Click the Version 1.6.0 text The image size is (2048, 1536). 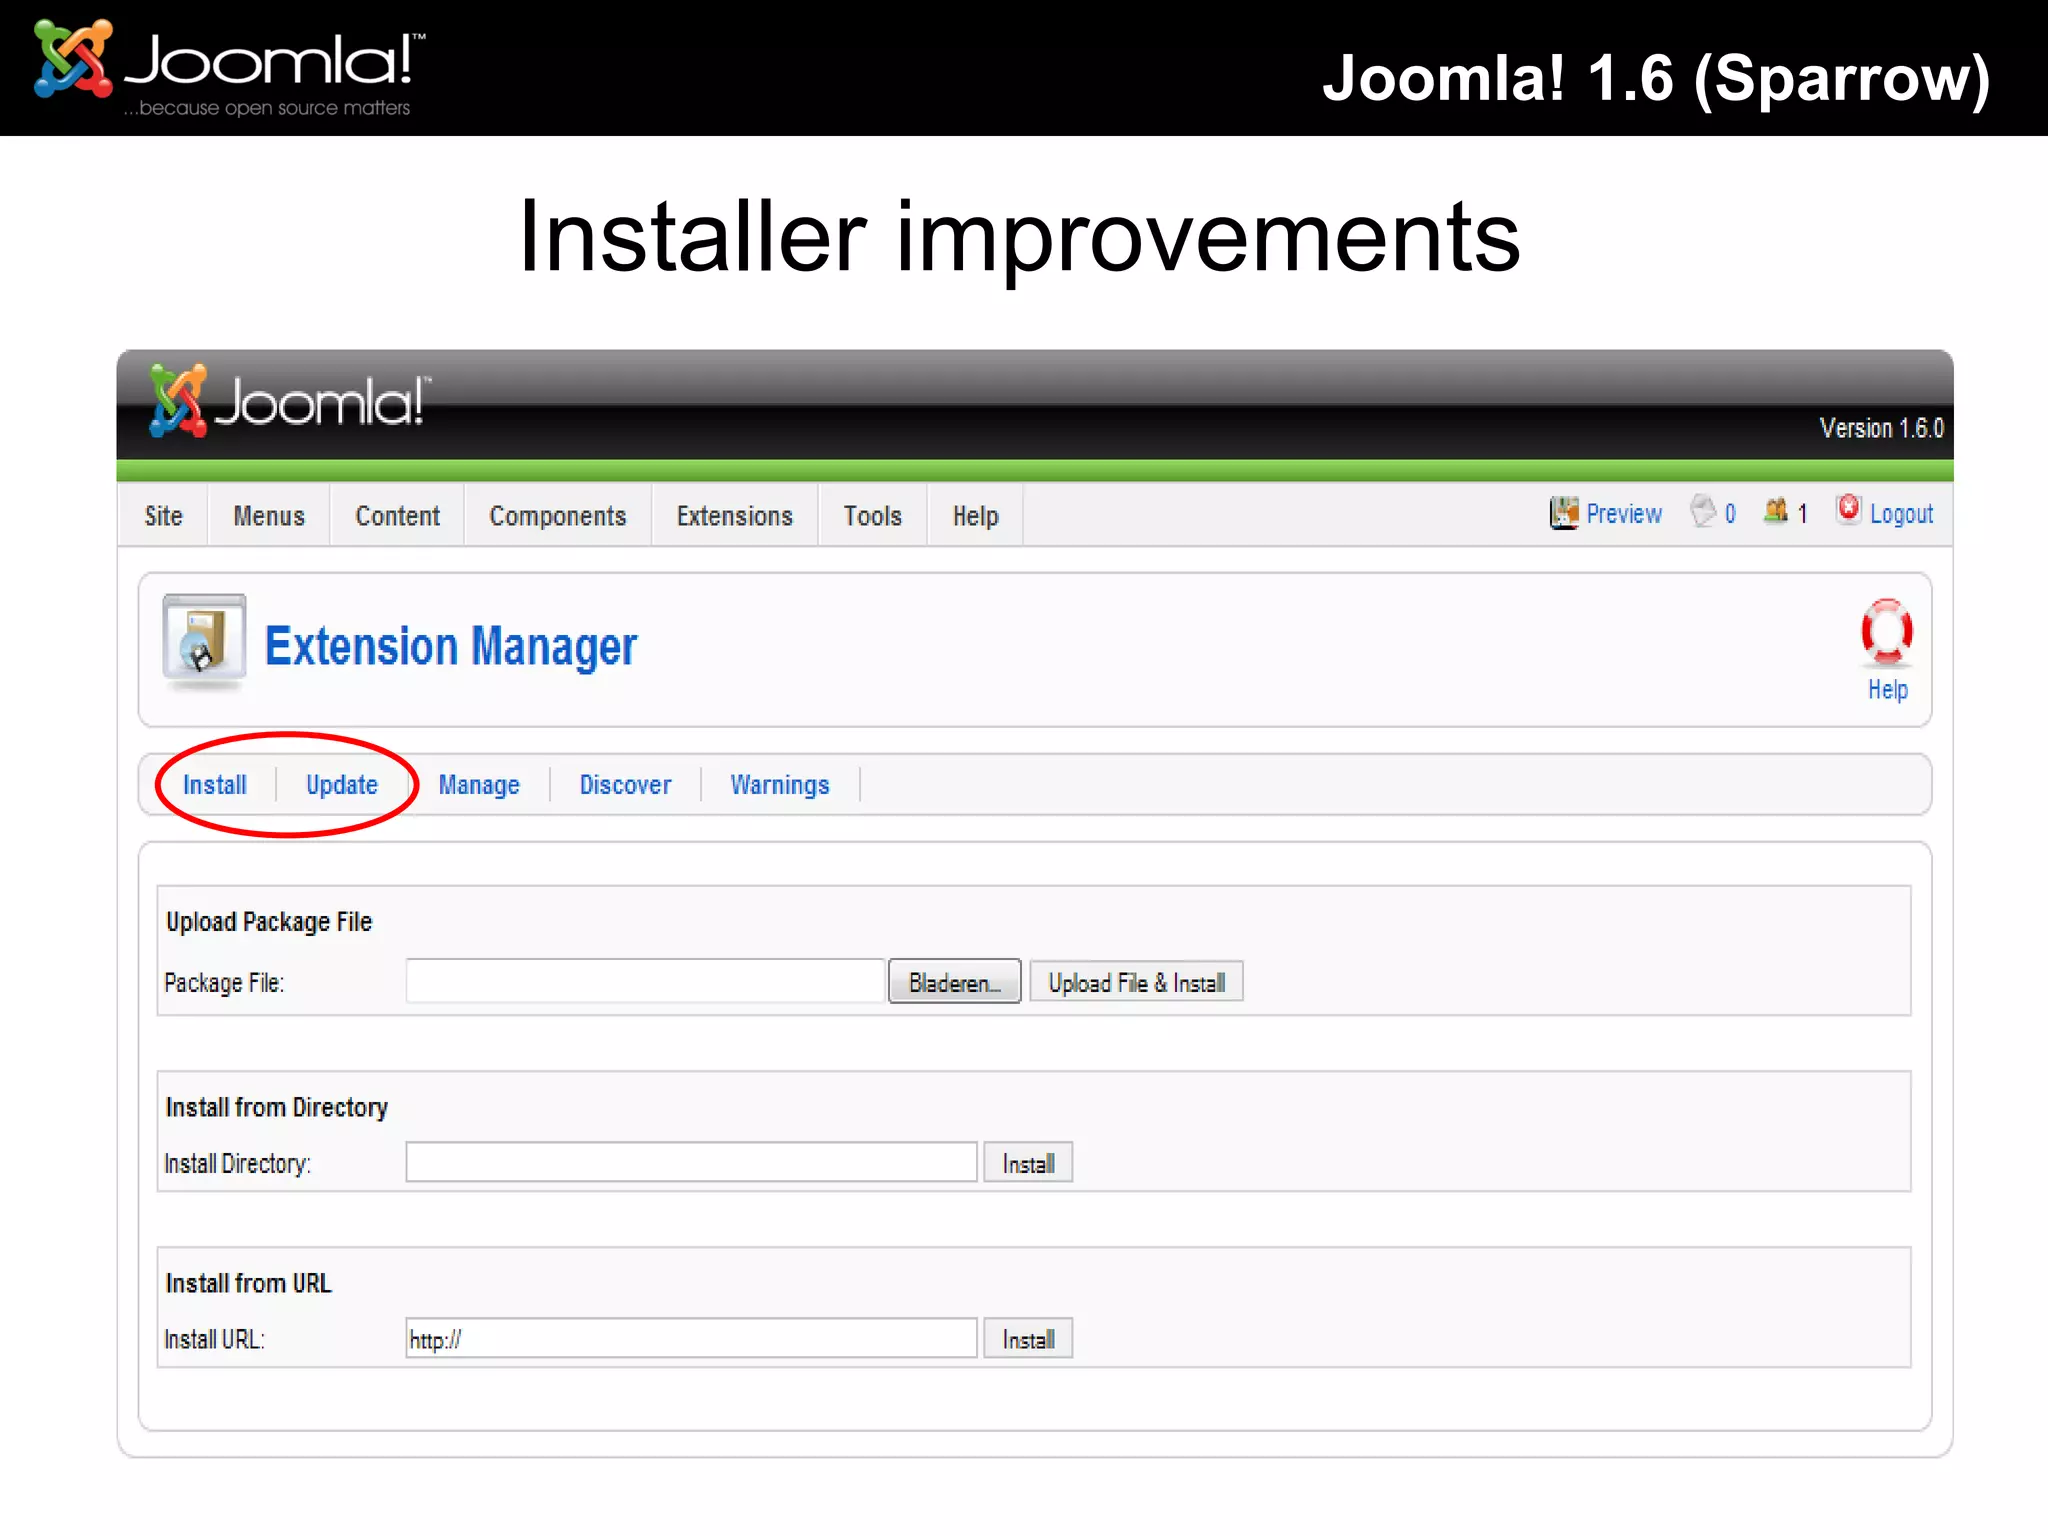tap(1881, 428)
